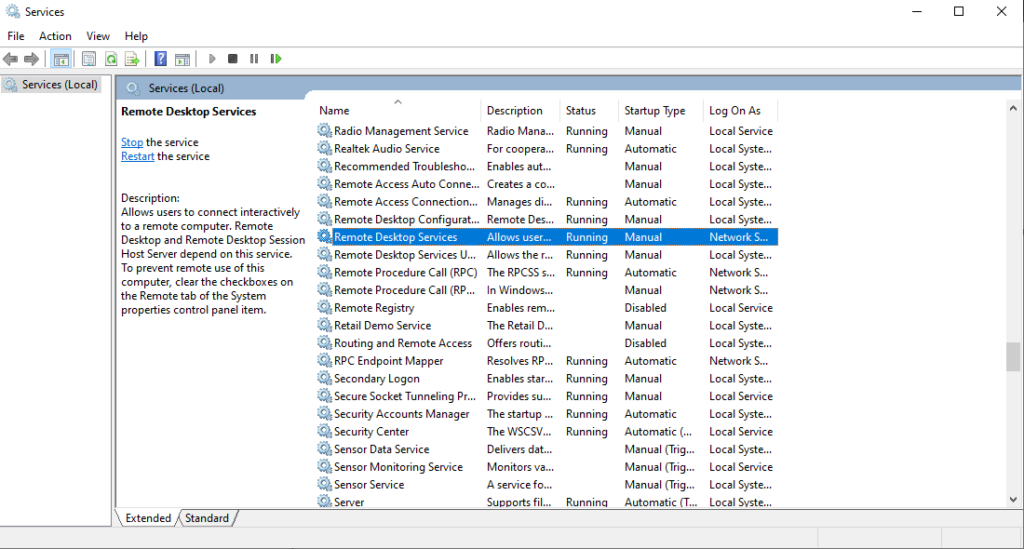The image size is (1024, 549).
Task: Switch to the Standard tab
Action: (207, 518)
